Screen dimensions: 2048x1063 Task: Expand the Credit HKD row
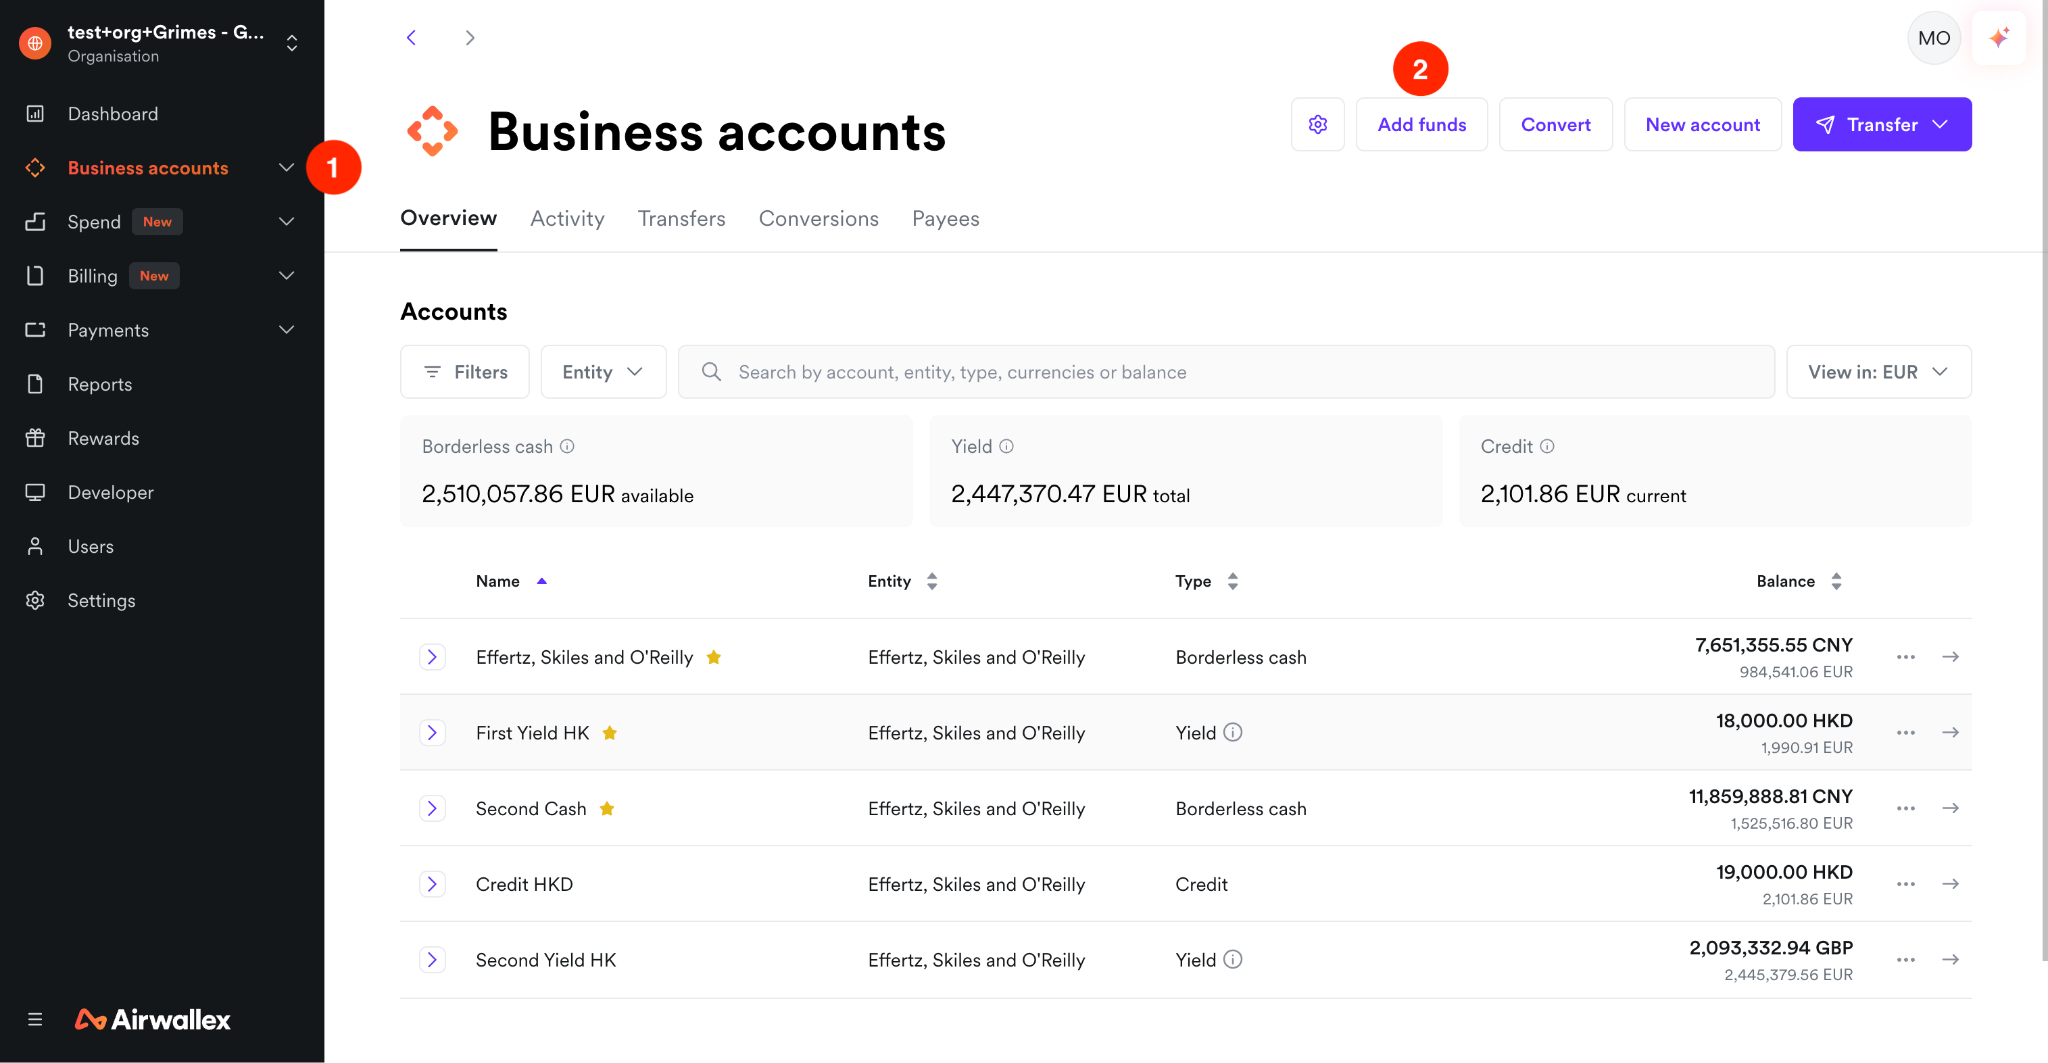[x=432, y=884]
